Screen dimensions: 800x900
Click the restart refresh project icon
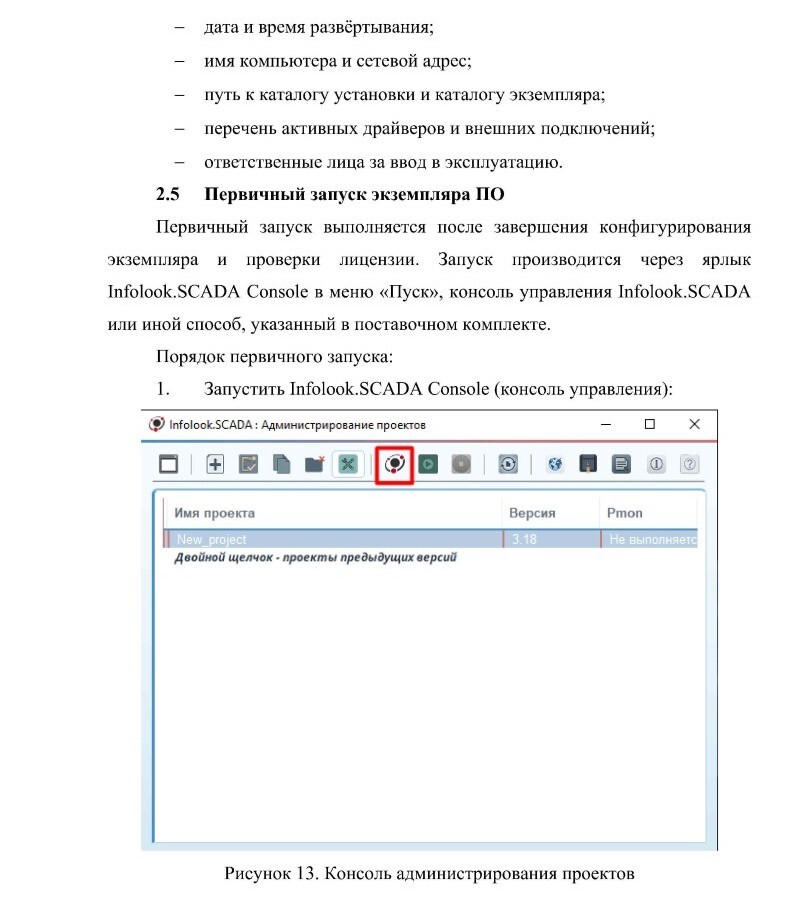508,464
